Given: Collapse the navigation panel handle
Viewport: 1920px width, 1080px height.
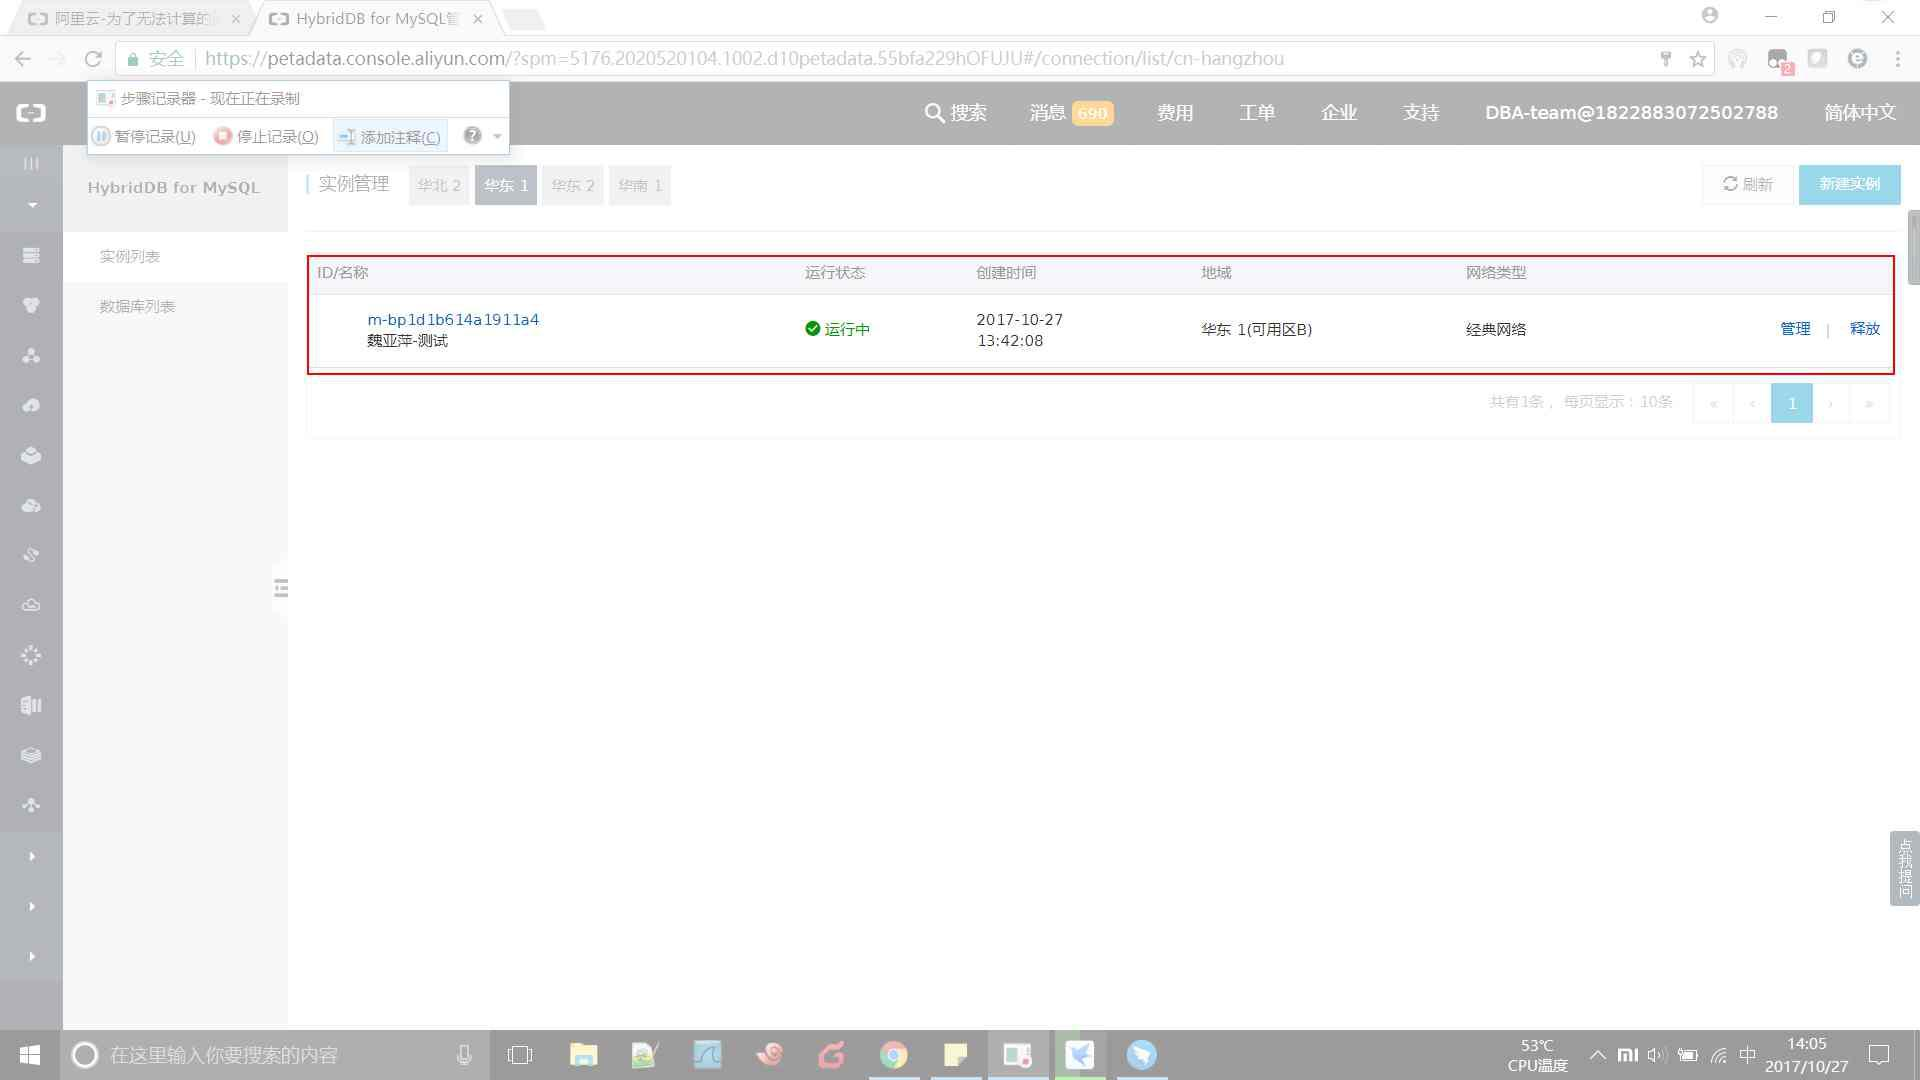Looking at the screenshot, I should tap(281, 588).
